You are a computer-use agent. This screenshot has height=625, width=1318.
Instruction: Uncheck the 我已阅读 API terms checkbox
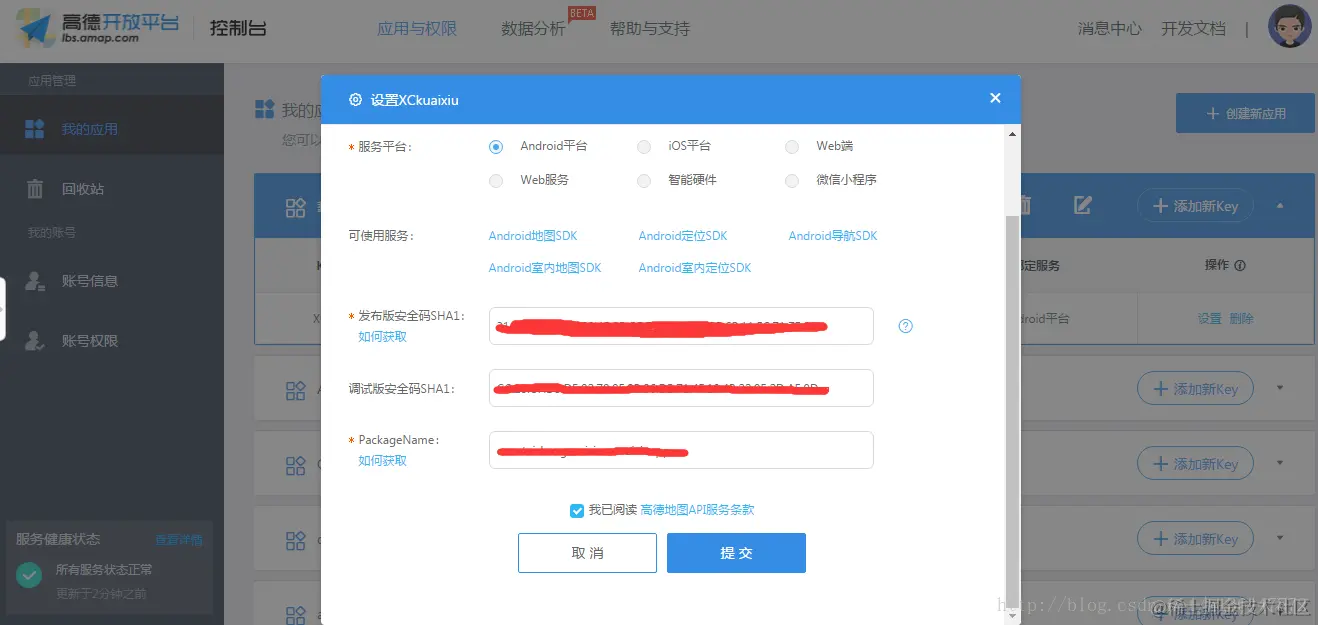pyautogui.click(x=577, y=510)
